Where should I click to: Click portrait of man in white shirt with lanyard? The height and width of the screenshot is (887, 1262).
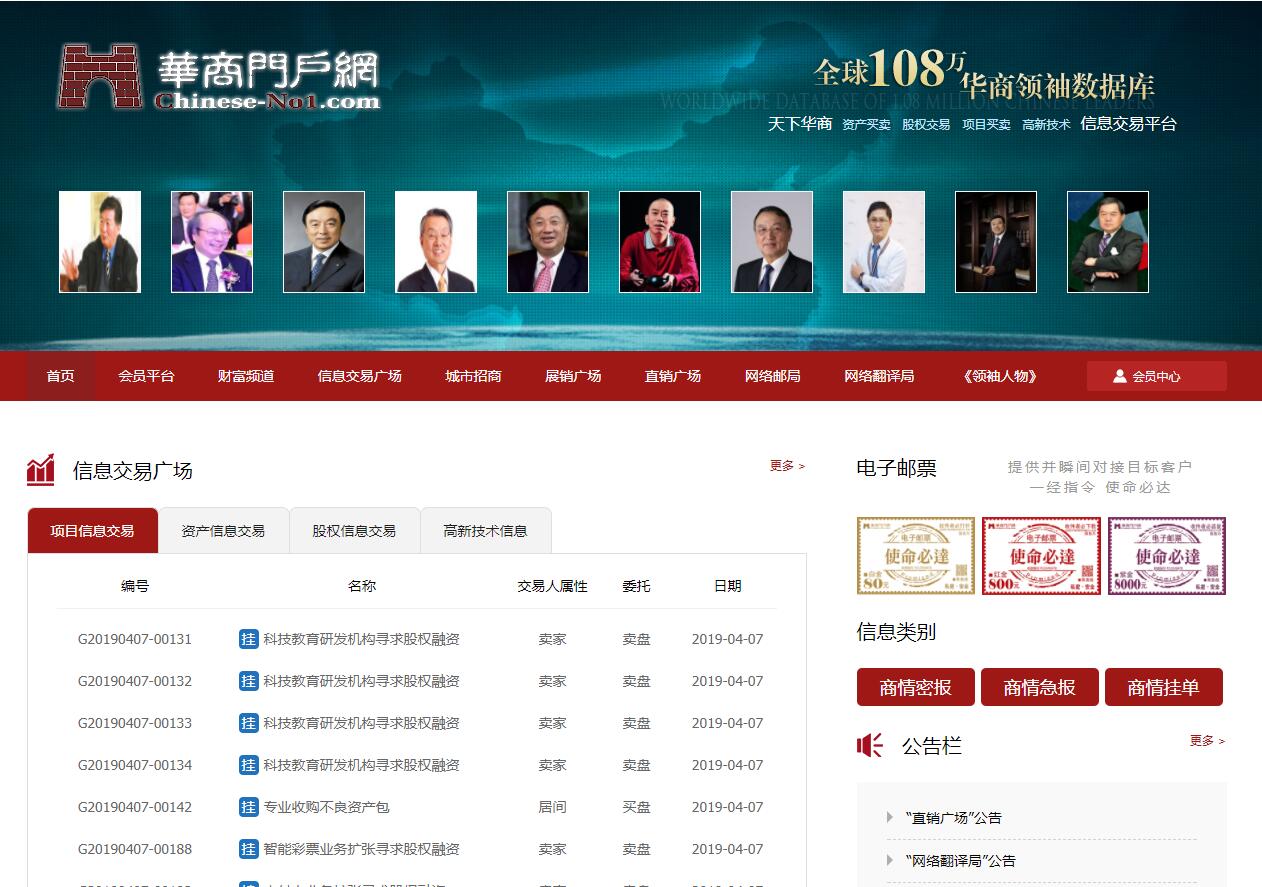pos(884,242)
